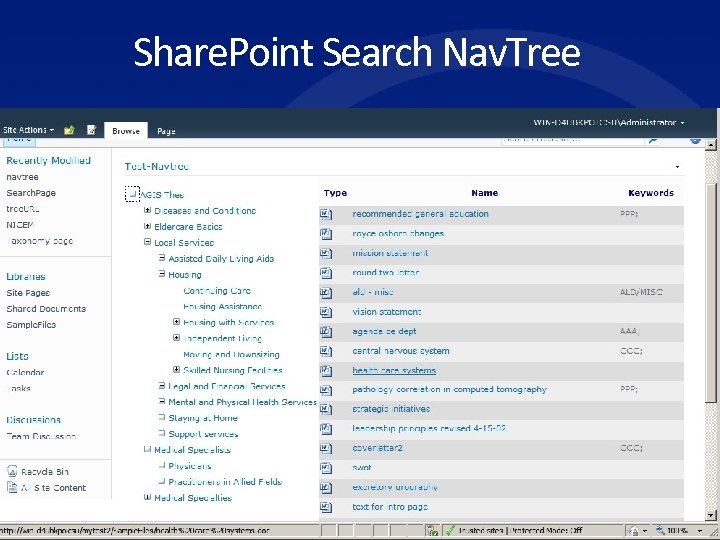
Task: Click document icon for coverletter2
Action: [326, 449]
